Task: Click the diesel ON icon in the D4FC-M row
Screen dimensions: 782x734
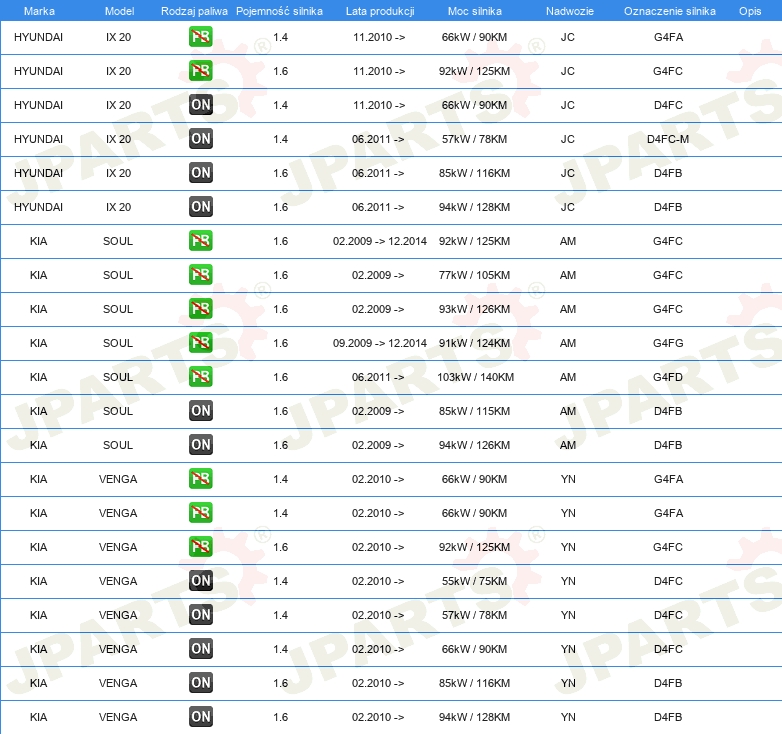Action: point(200,139)
